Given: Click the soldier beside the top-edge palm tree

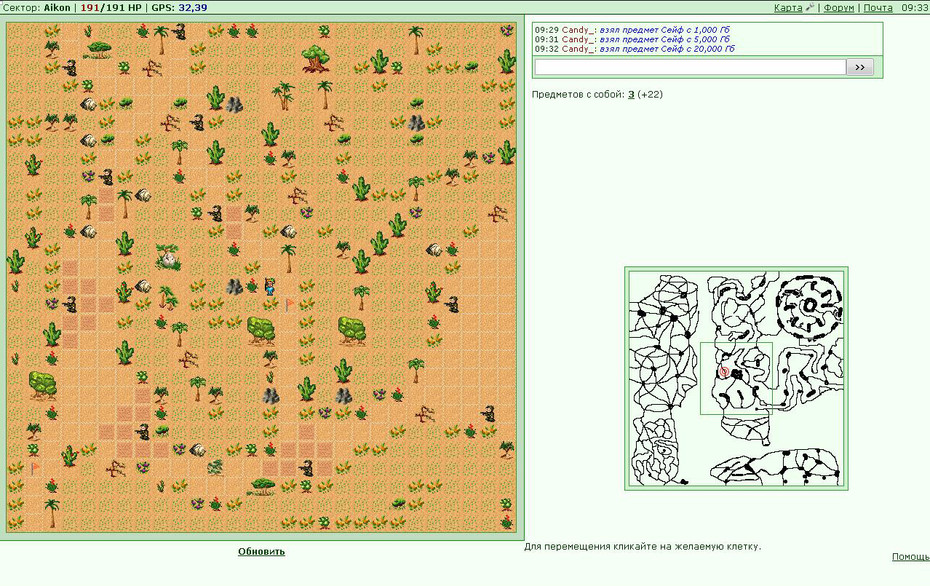Looking at the screenshot, I should pyautogui.click(x=179, y=31).
